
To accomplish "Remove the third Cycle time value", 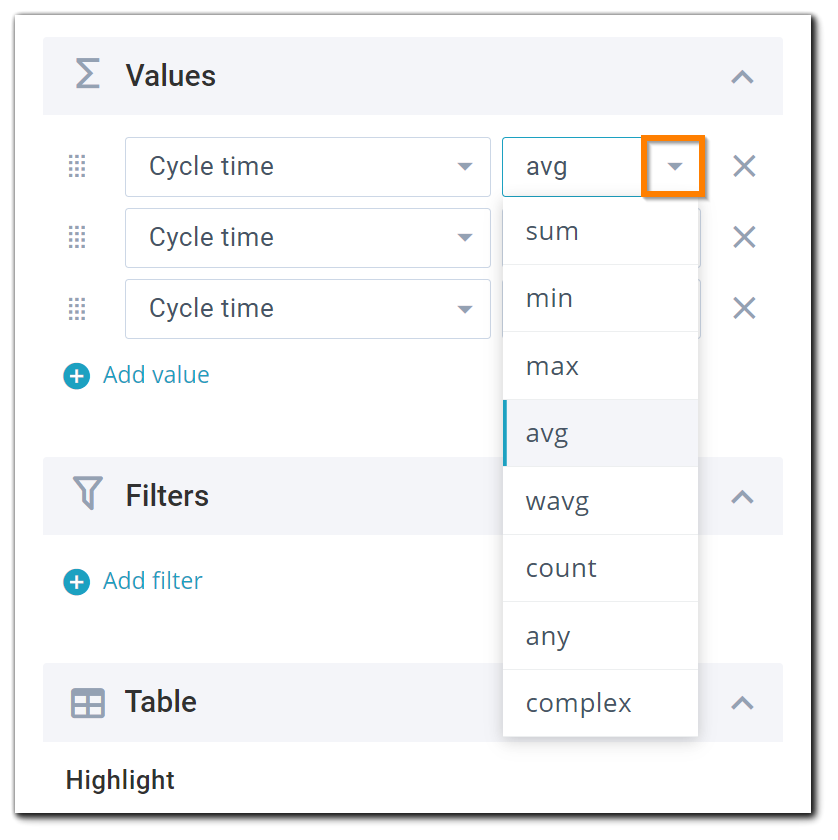I will tap(744, 309).
